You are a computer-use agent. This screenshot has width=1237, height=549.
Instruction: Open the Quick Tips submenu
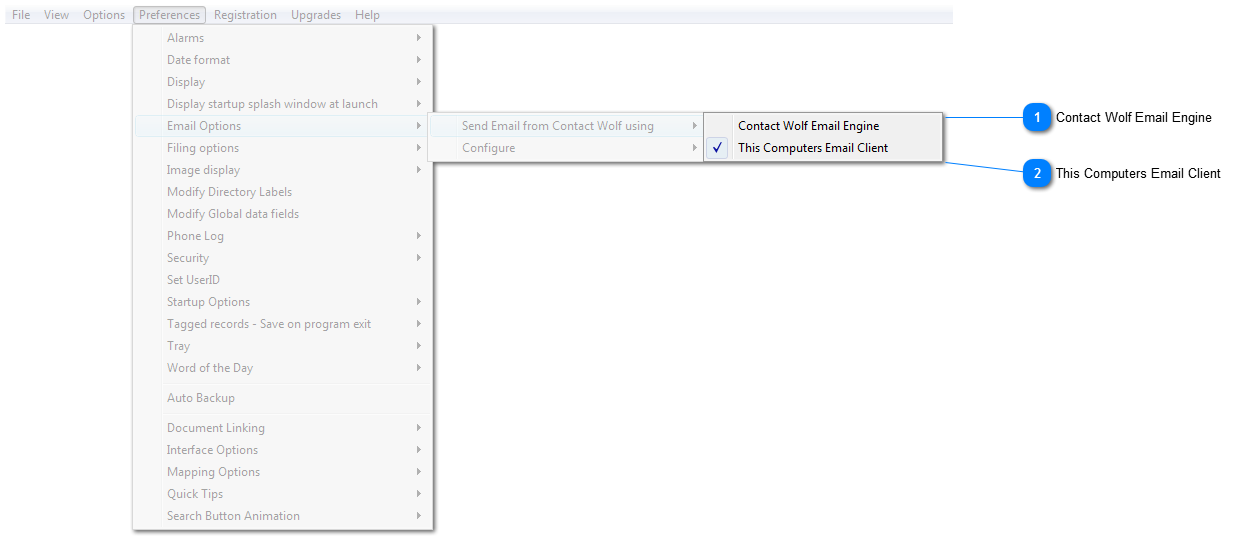[282, 494]
